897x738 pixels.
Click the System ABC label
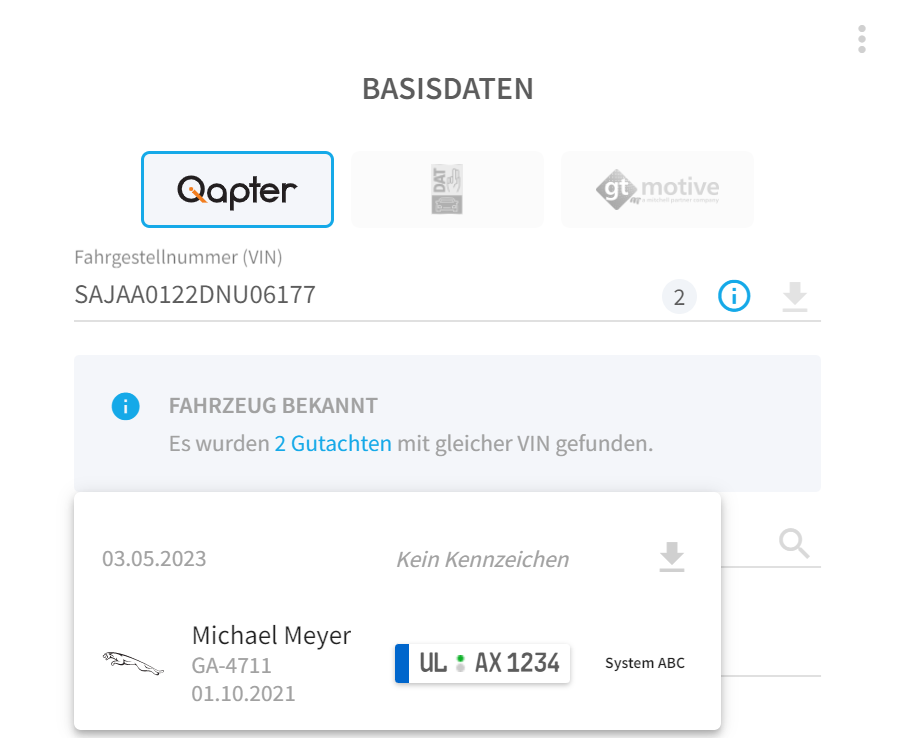tap(645, 663)
